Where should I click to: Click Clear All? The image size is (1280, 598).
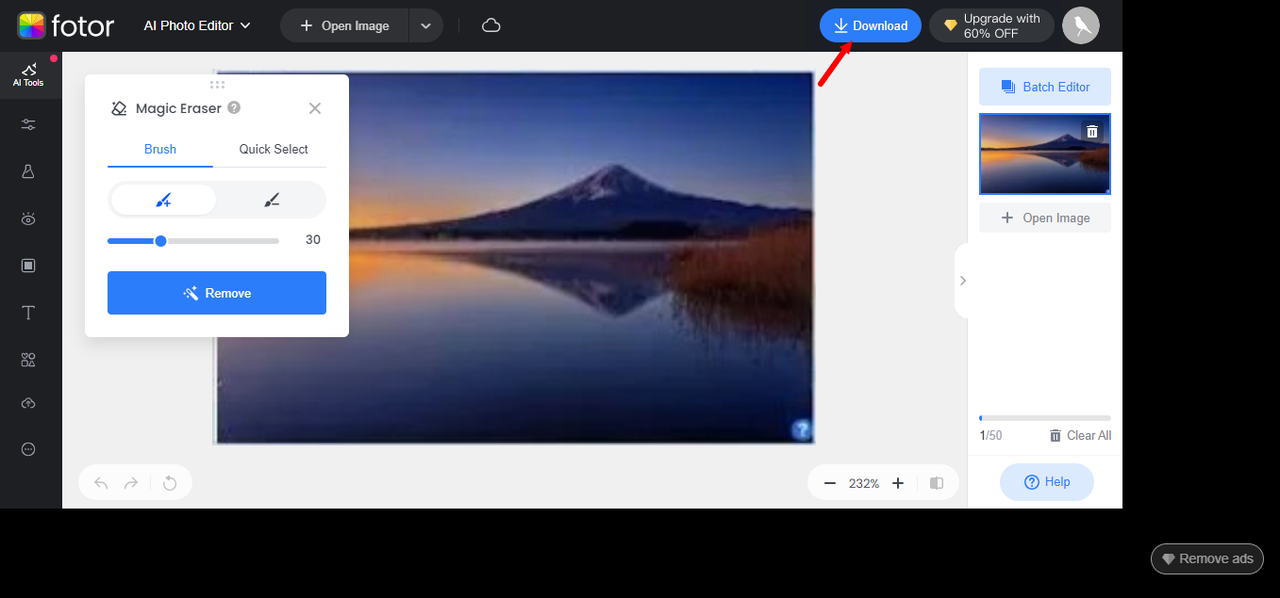click(x=1080, y=435)
